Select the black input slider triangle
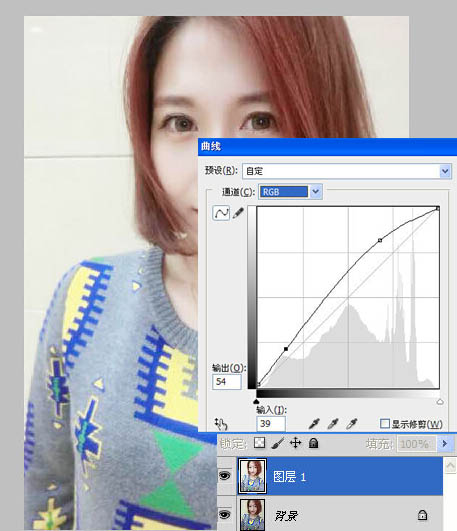The height and width of the screenshot is (531, 457). pyautogui.click(x=256, y=402)
